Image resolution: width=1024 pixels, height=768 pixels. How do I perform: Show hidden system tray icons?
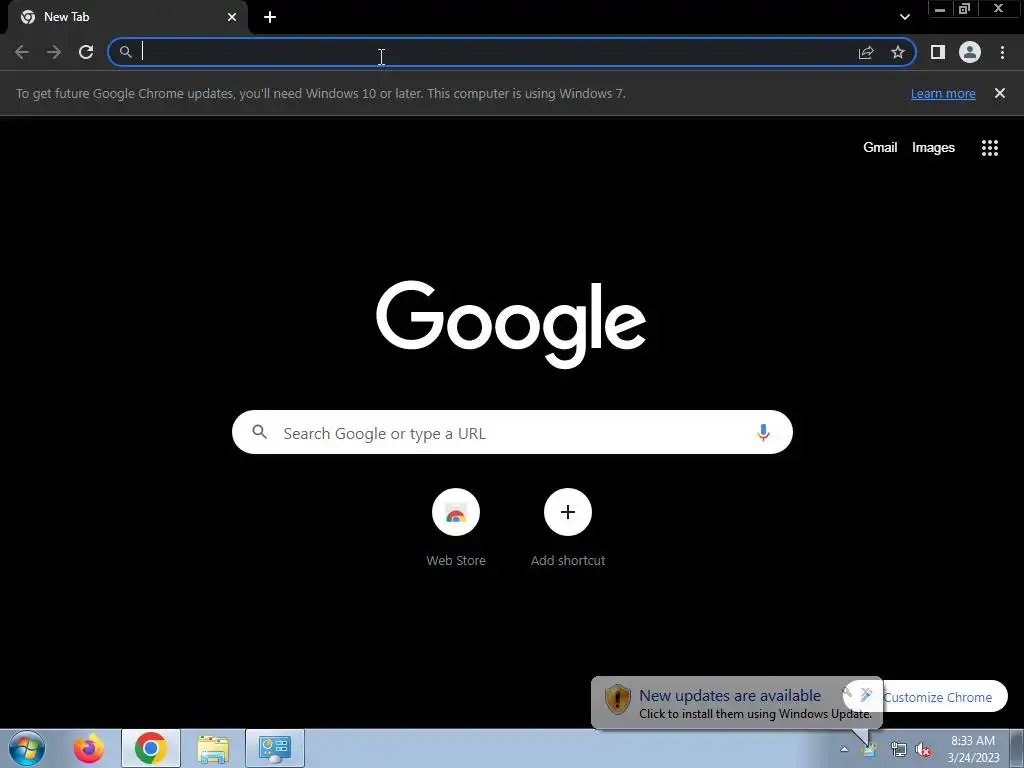[844, 749]
